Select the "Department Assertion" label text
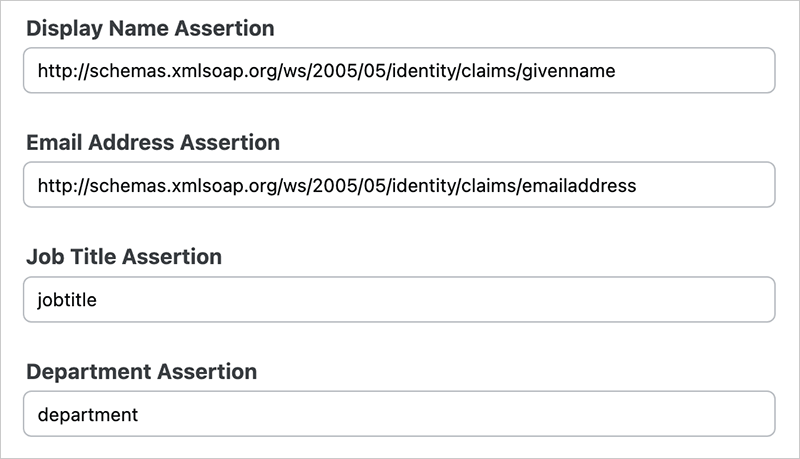The width and height of the screenshot is (800, 459). [x=141, y=372]
